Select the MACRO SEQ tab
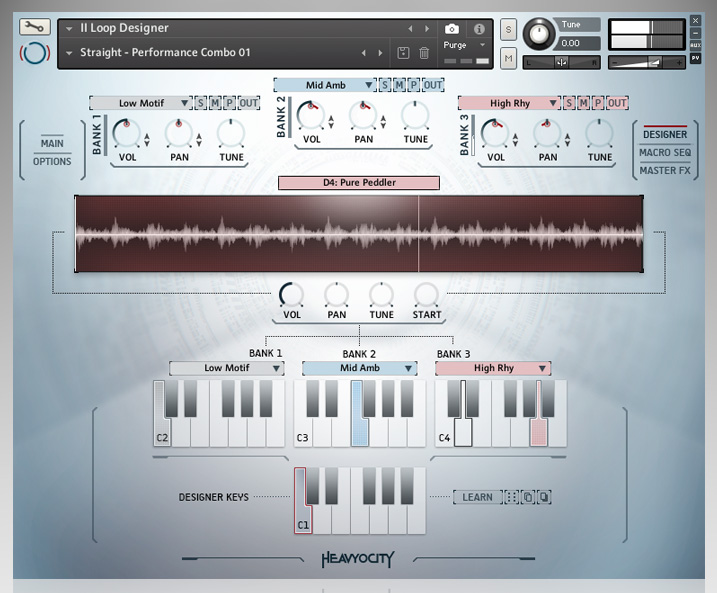Screen dimensions: 717x593 click(x=665, y=152)
